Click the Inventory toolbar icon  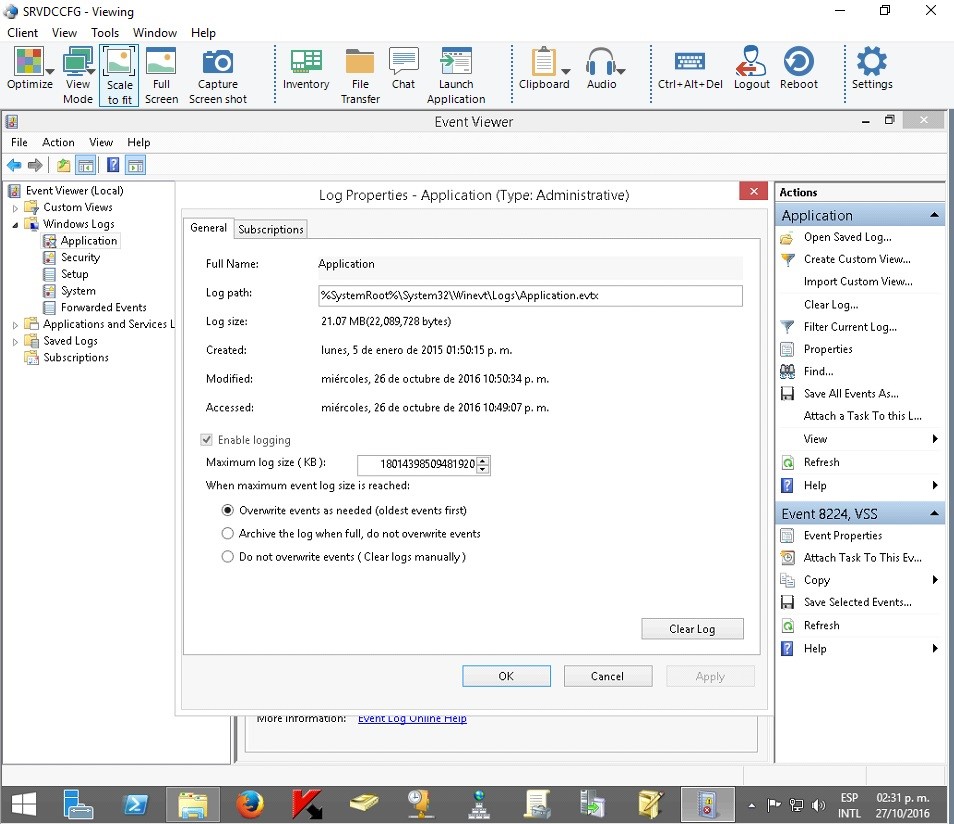click(x=306, y=64)
